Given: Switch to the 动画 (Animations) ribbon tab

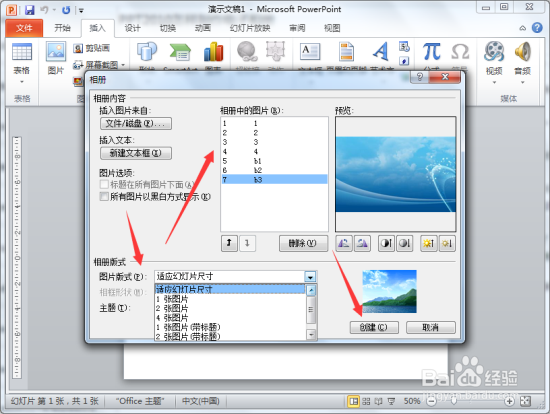Looking at the screenshot, I should pyautogui.click(x=203, y=28).
